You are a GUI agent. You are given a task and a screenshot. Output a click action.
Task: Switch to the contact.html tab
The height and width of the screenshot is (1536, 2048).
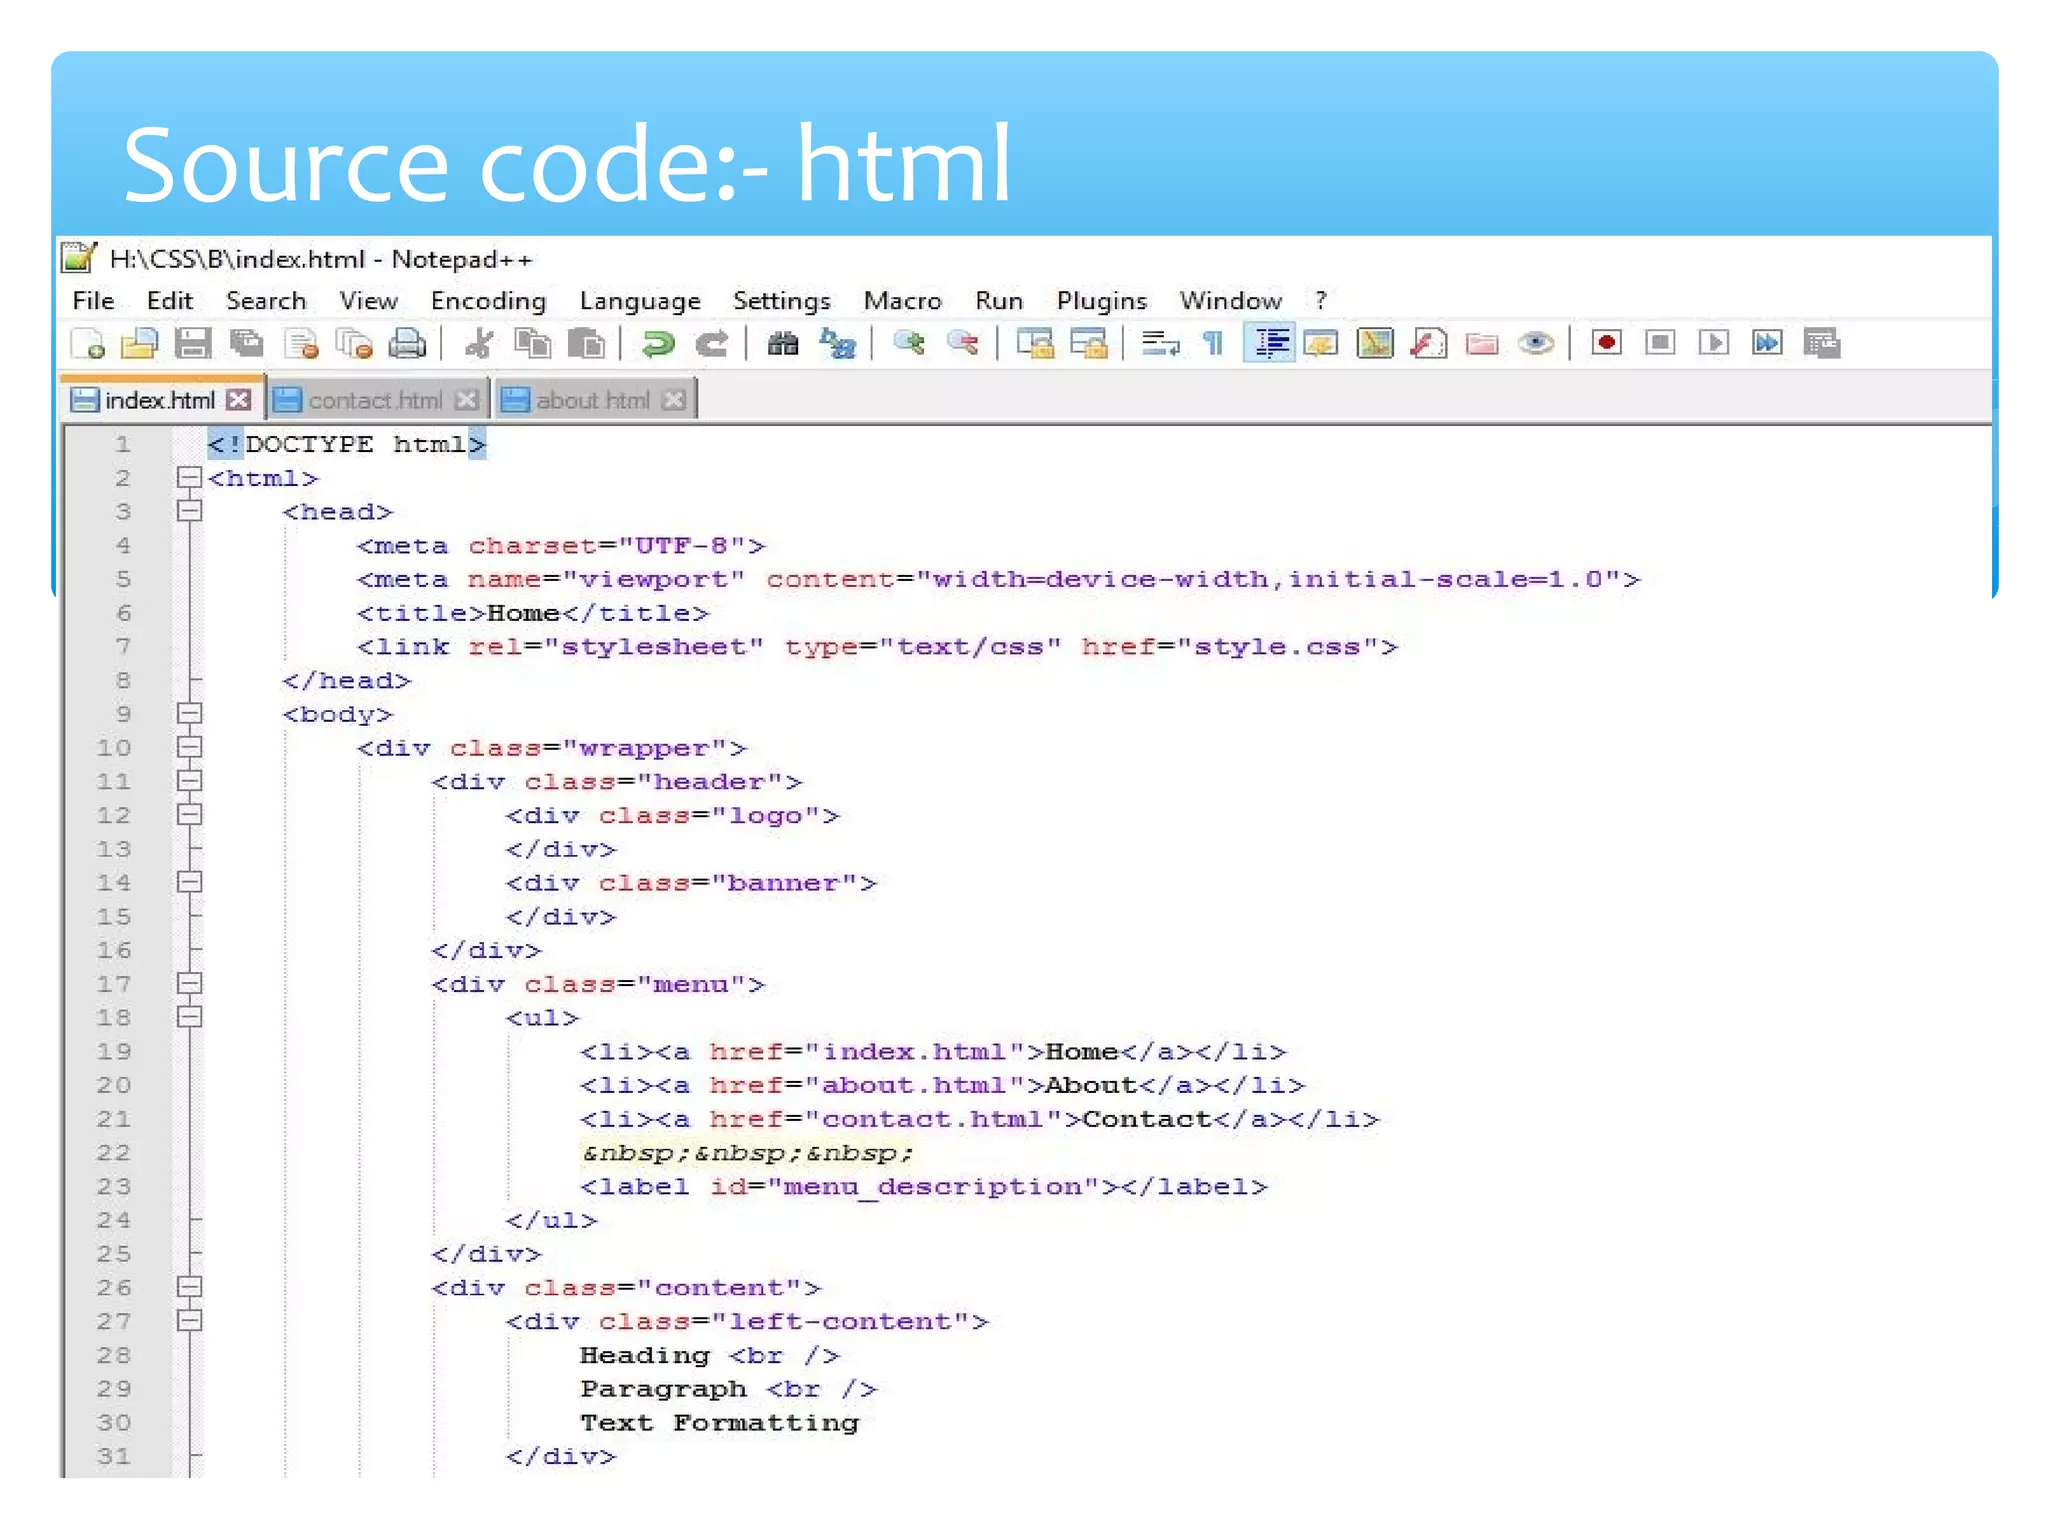coord(375,400)
